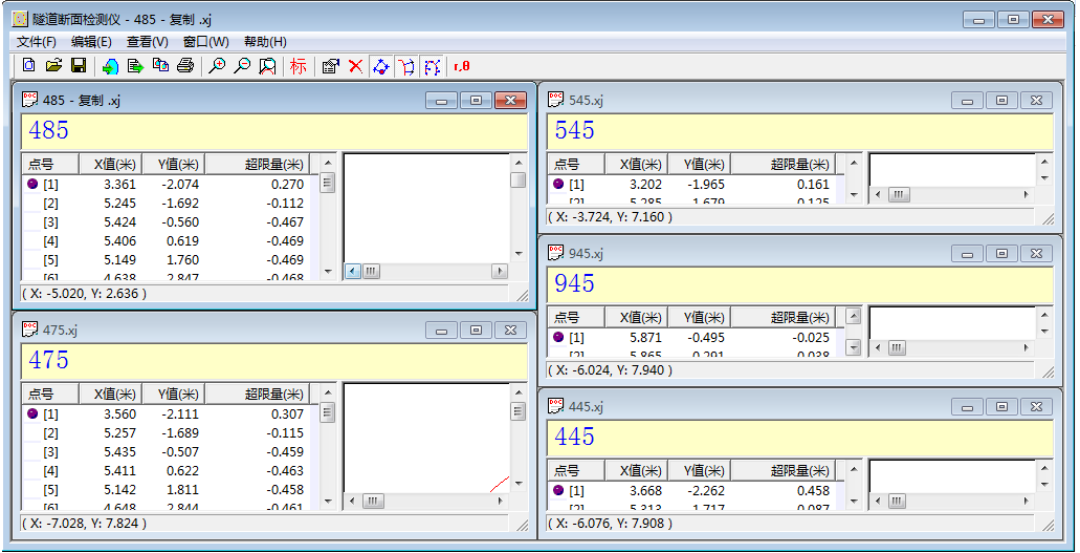Click the red X delete icon
This screenshot has height=553, width=1080.
pyautogui.click(x=355, y=66)
